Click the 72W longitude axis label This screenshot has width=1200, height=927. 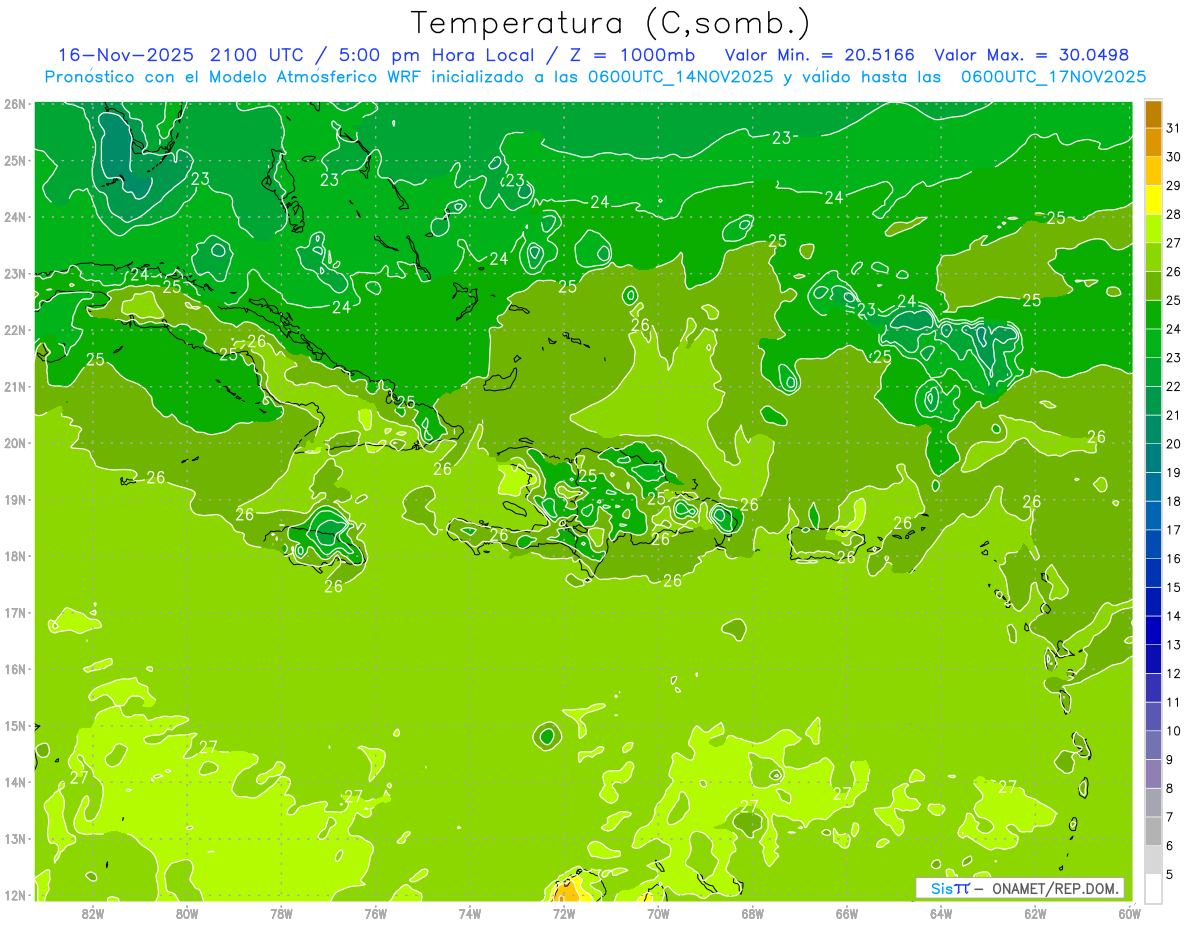click(564, 913)
